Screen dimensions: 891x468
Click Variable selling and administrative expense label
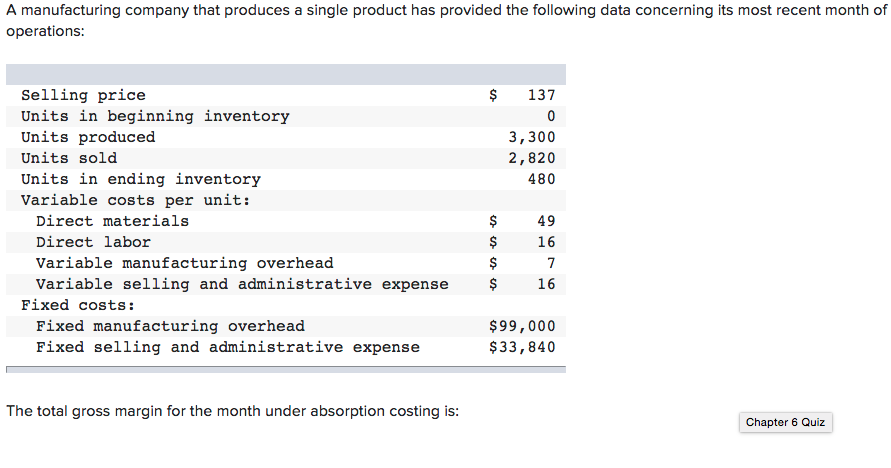(x=242, y=284)
